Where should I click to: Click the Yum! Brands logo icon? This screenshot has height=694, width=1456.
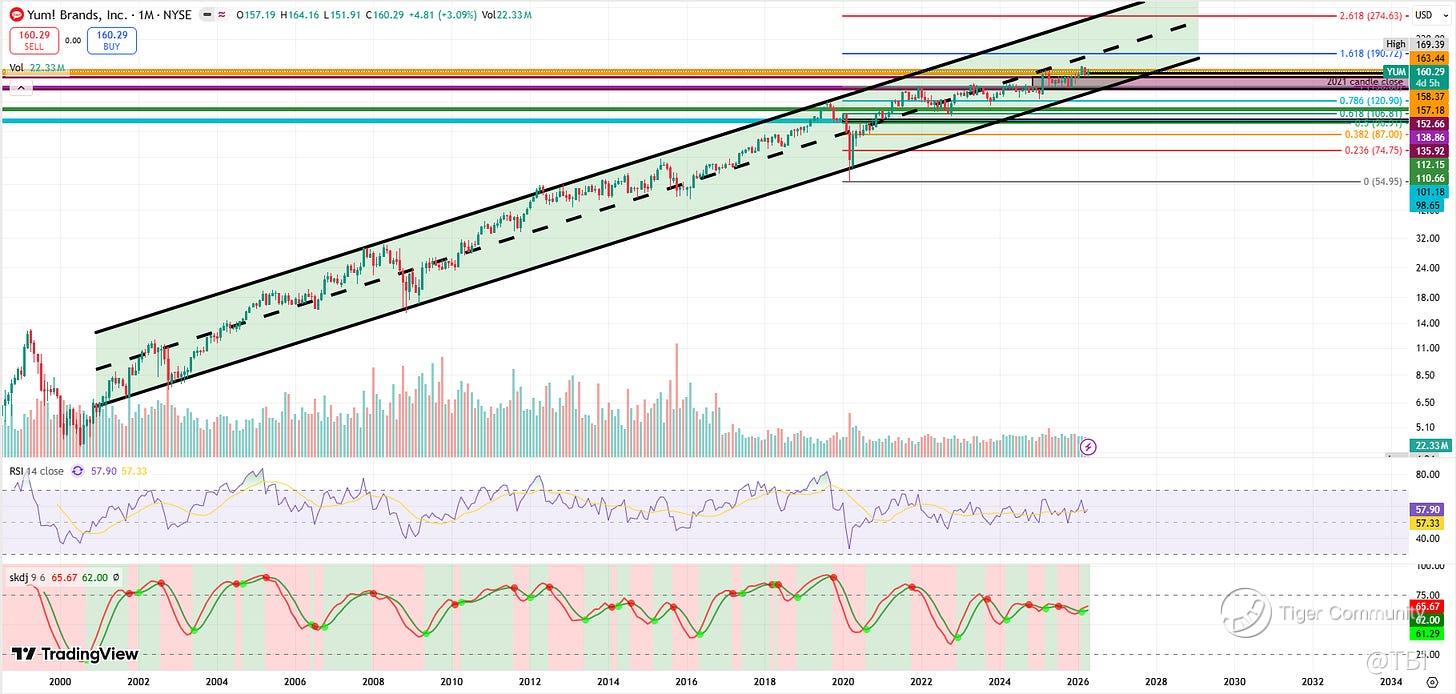(x=17, y=15)
